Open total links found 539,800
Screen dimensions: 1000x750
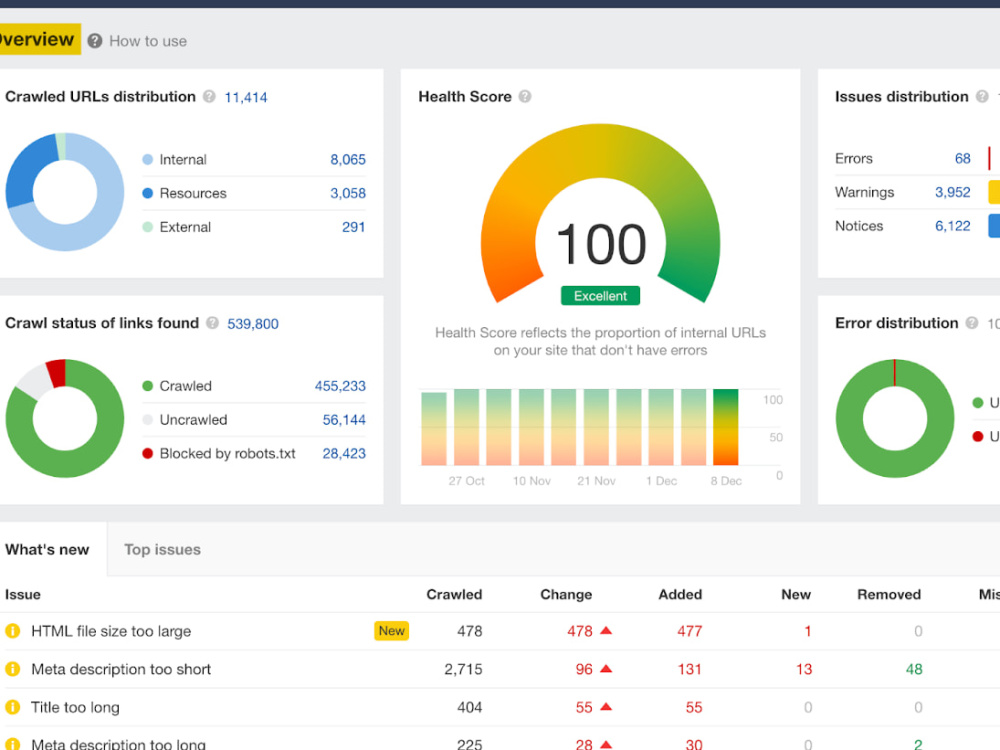pos(253,324)
